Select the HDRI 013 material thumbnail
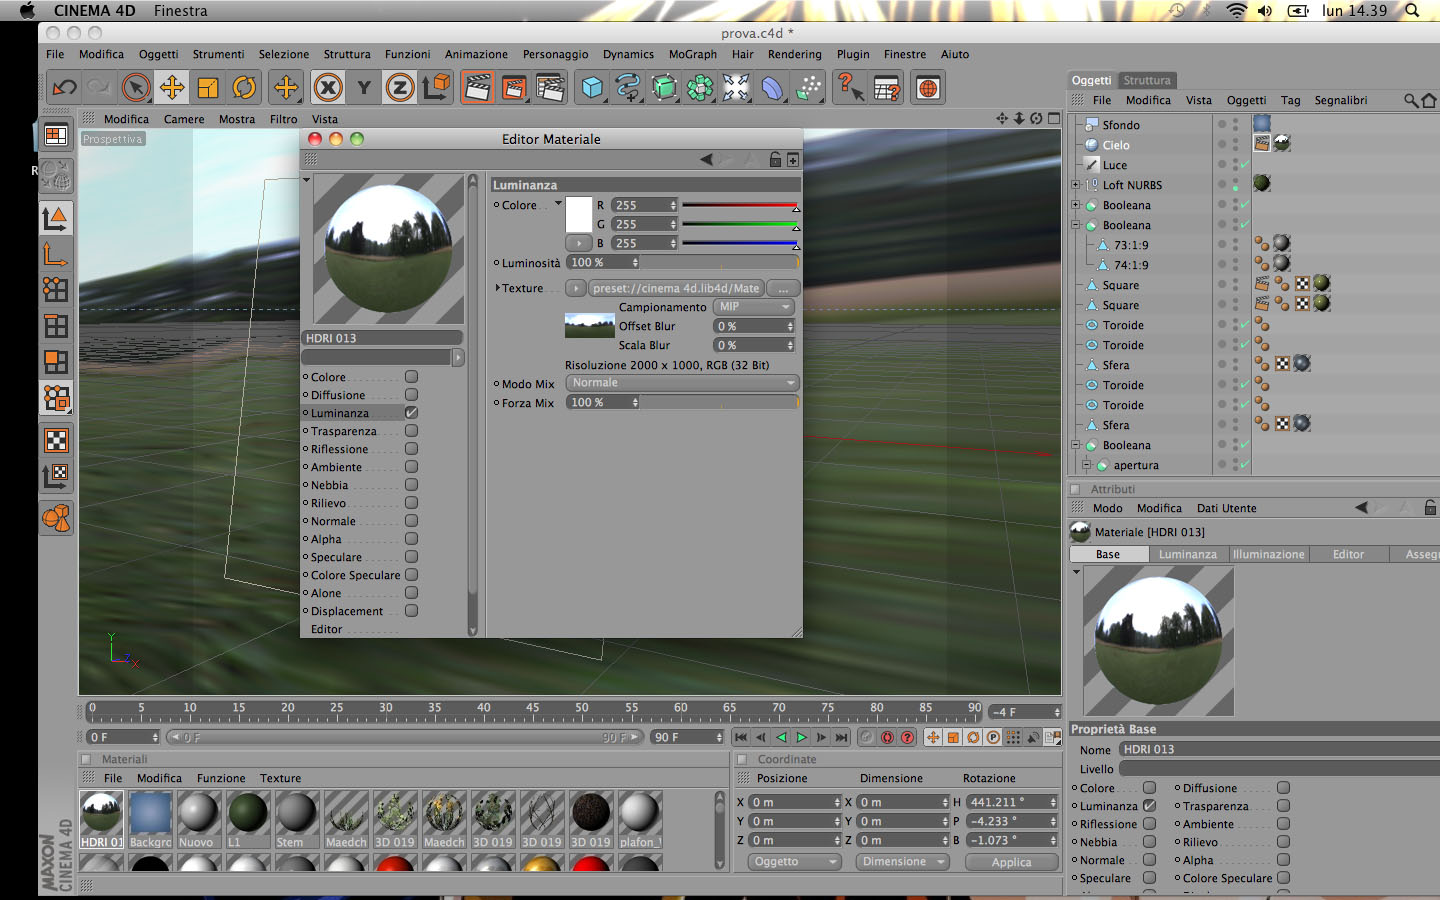Viewport: 1440px width, 900px height. [101, 819]
